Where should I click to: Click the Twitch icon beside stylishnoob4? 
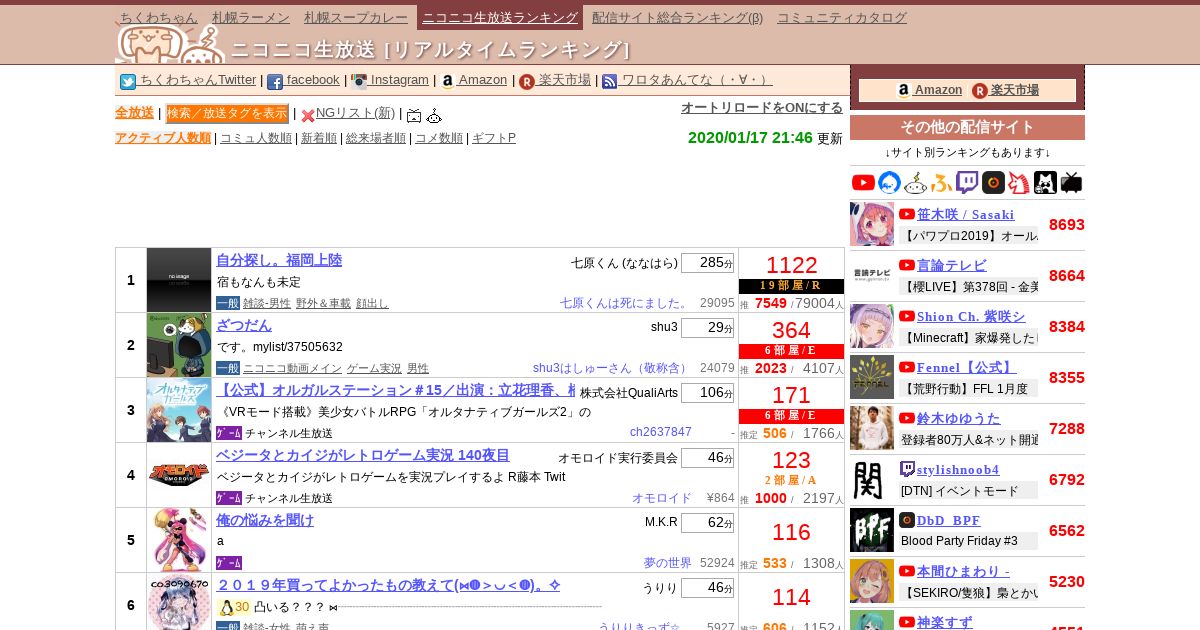coord(907,469)
